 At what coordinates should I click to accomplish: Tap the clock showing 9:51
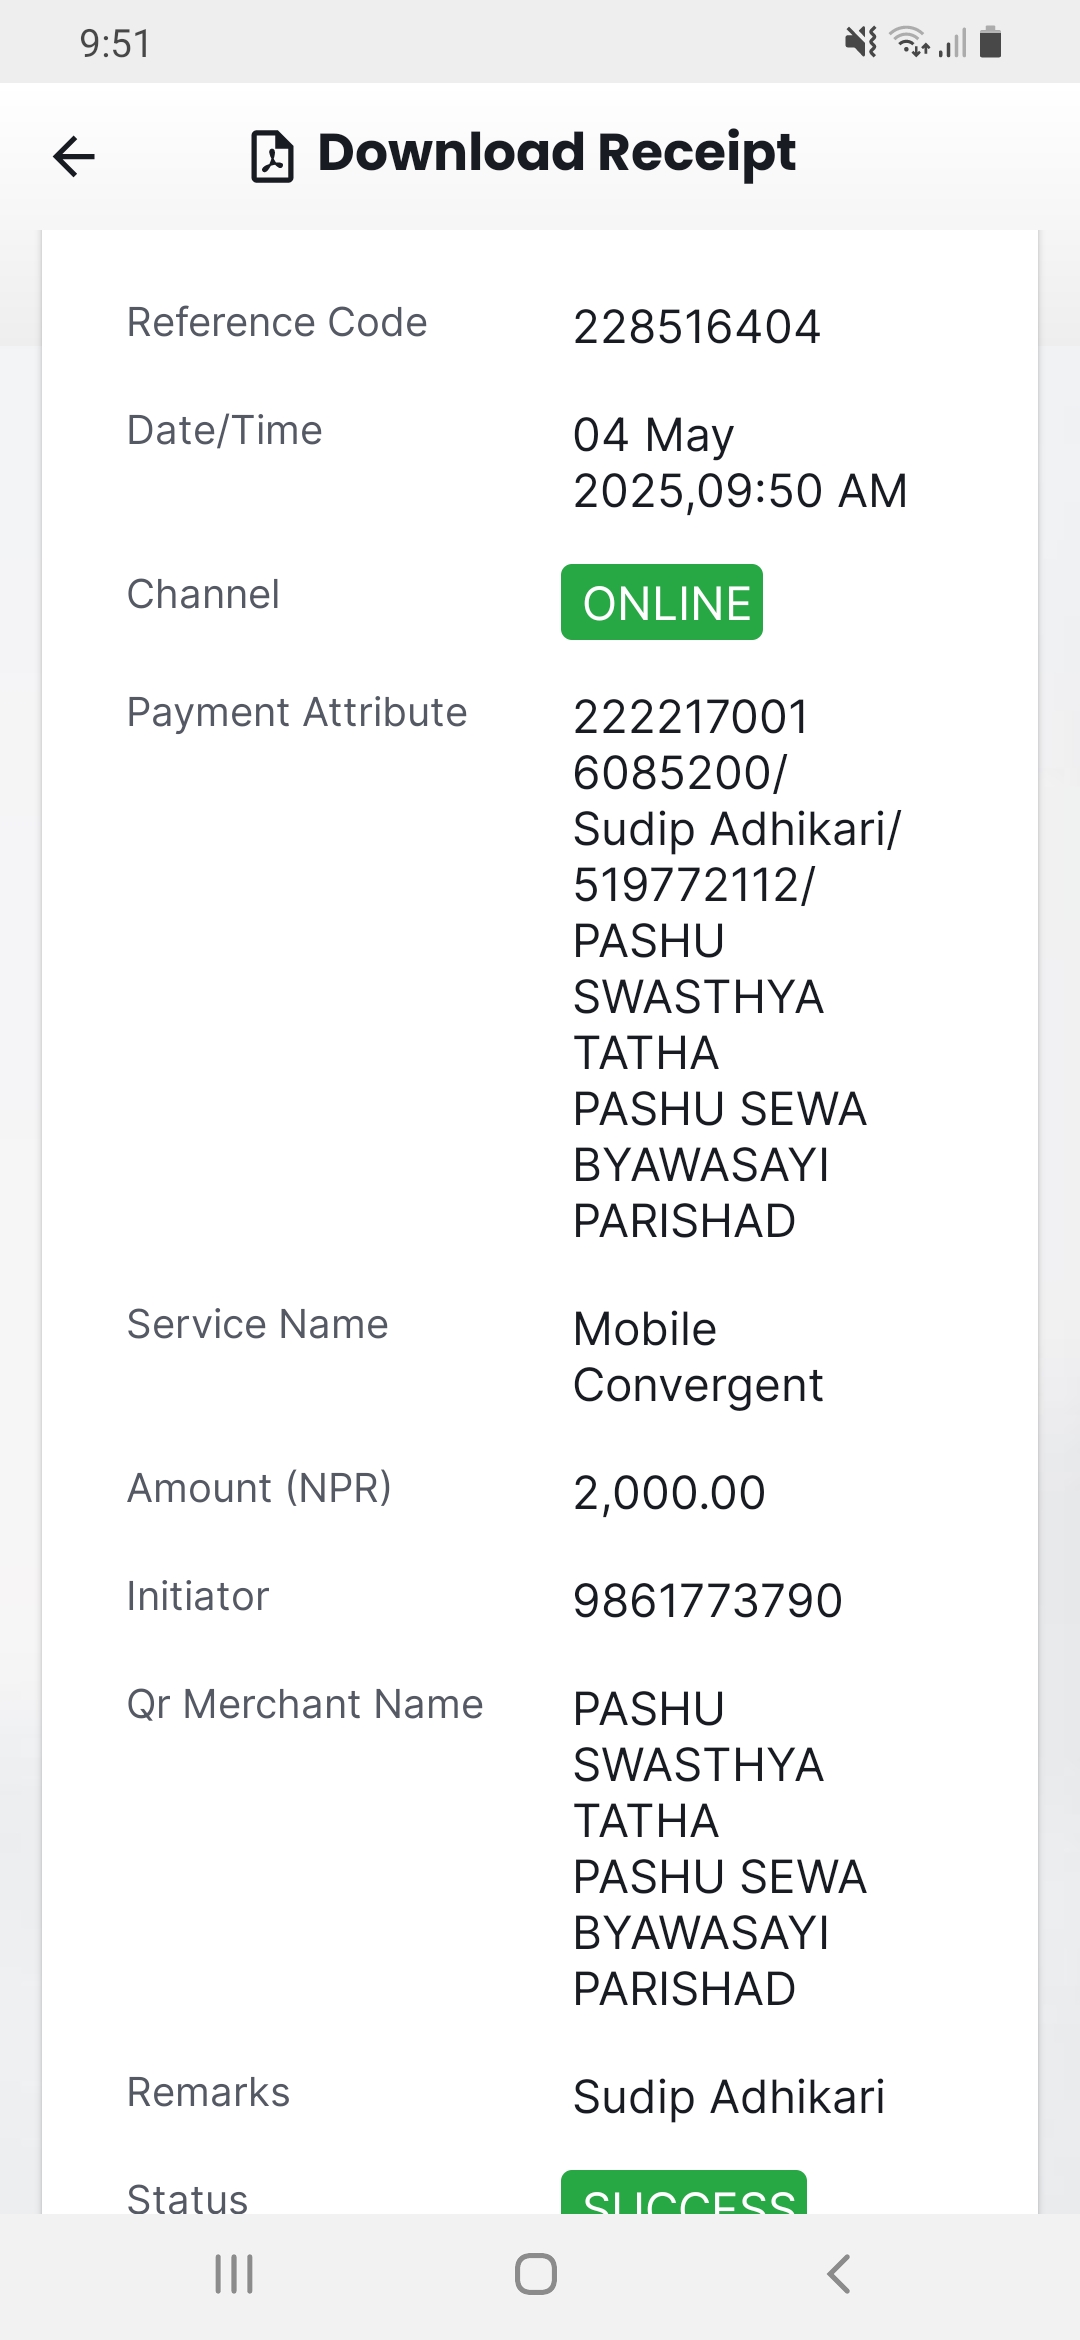coord(115,43)
